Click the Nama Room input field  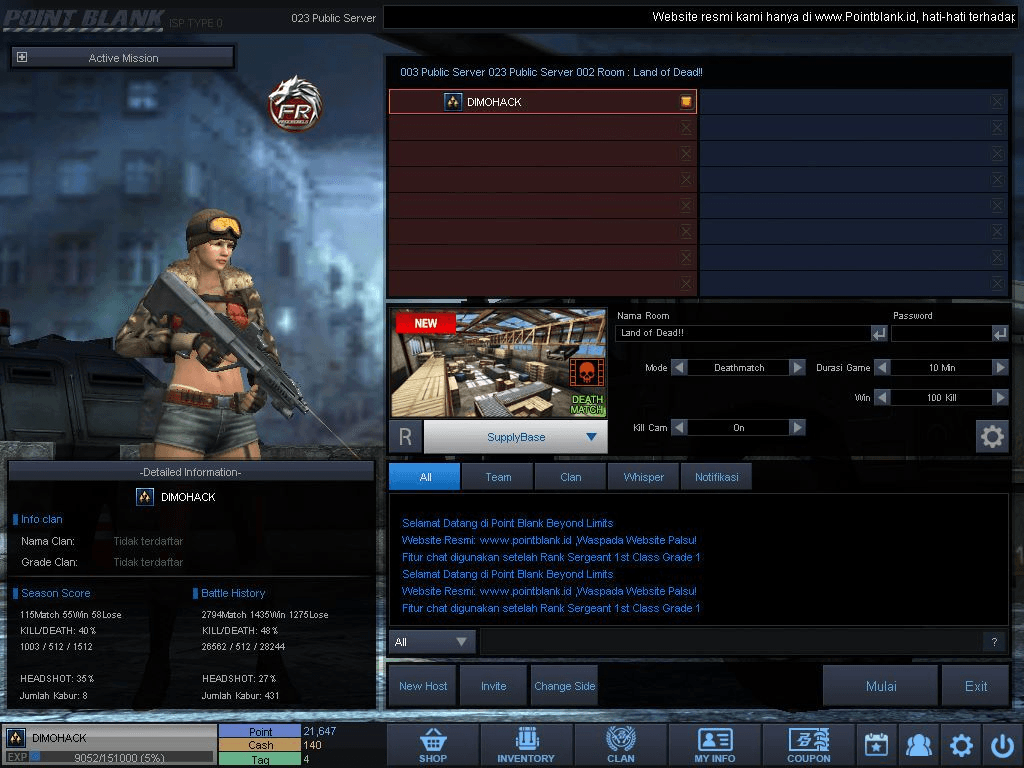click(x=743, y=333)
